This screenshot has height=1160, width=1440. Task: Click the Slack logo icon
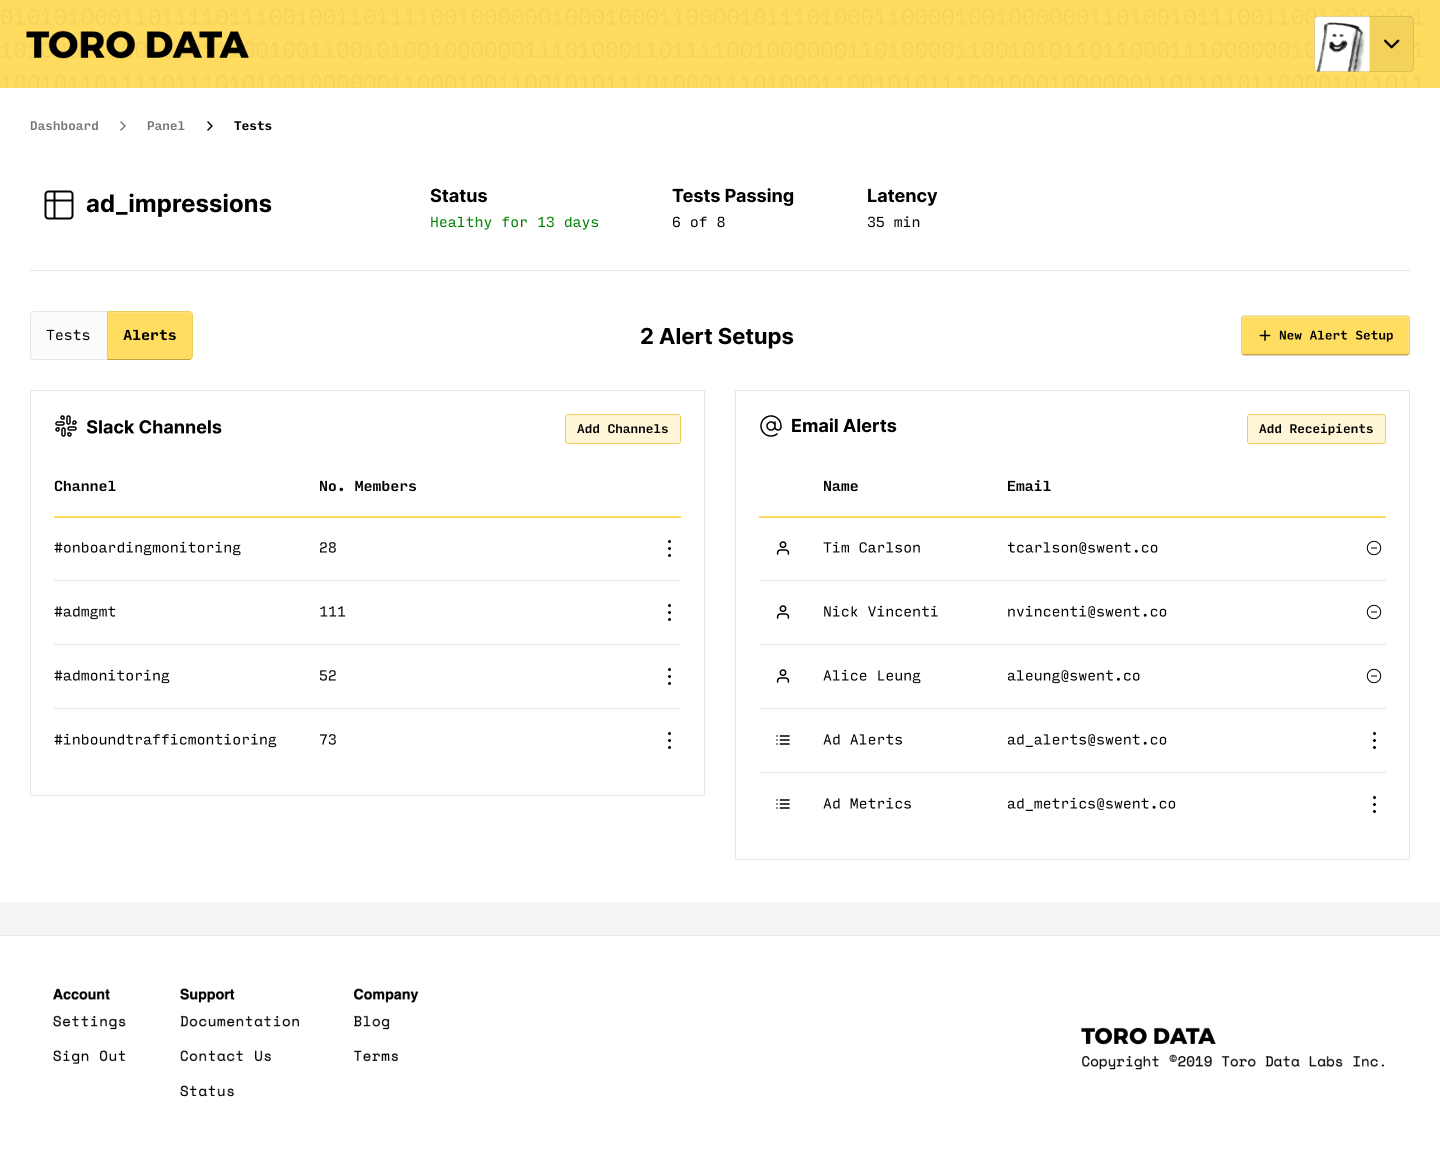click(x=66, y=427)
